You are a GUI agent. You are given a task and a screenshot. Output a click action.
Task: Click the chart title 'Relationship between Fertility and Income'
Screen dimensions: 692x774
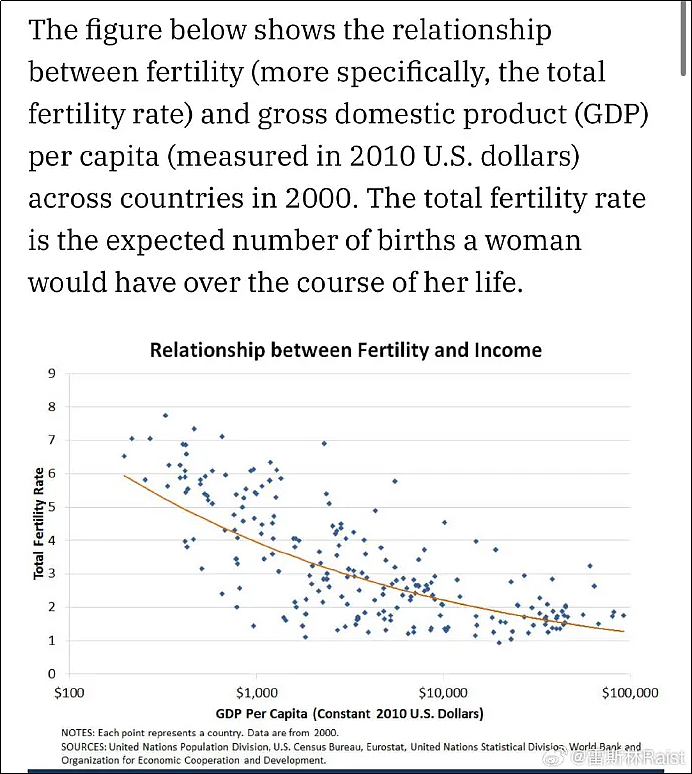click(346, 350)
